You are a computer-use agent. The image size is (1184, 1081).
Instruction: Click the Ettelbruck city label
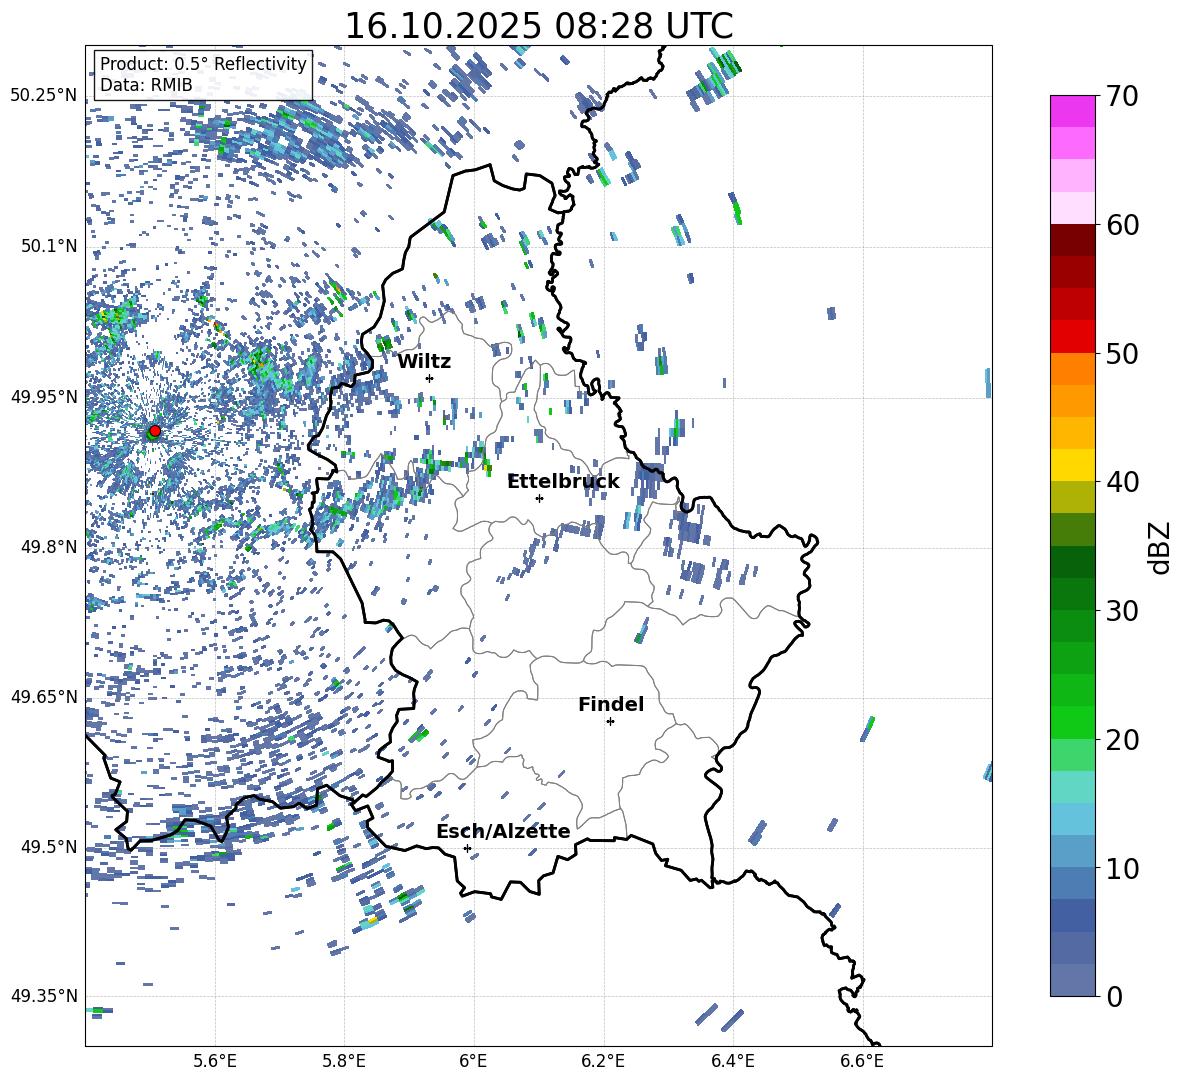point(563,482)
